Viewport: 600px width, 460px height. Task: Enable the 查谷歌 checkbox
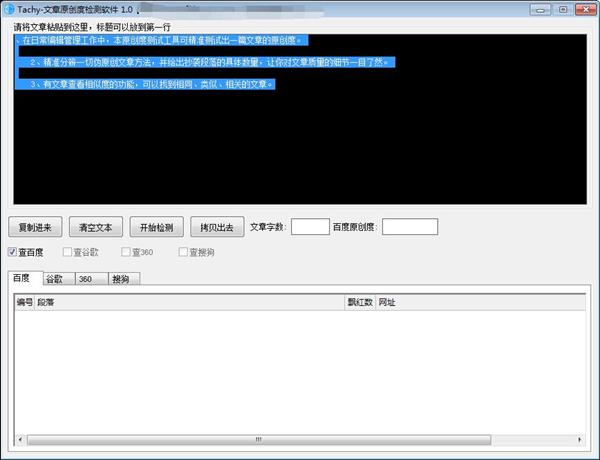point(67,252)
